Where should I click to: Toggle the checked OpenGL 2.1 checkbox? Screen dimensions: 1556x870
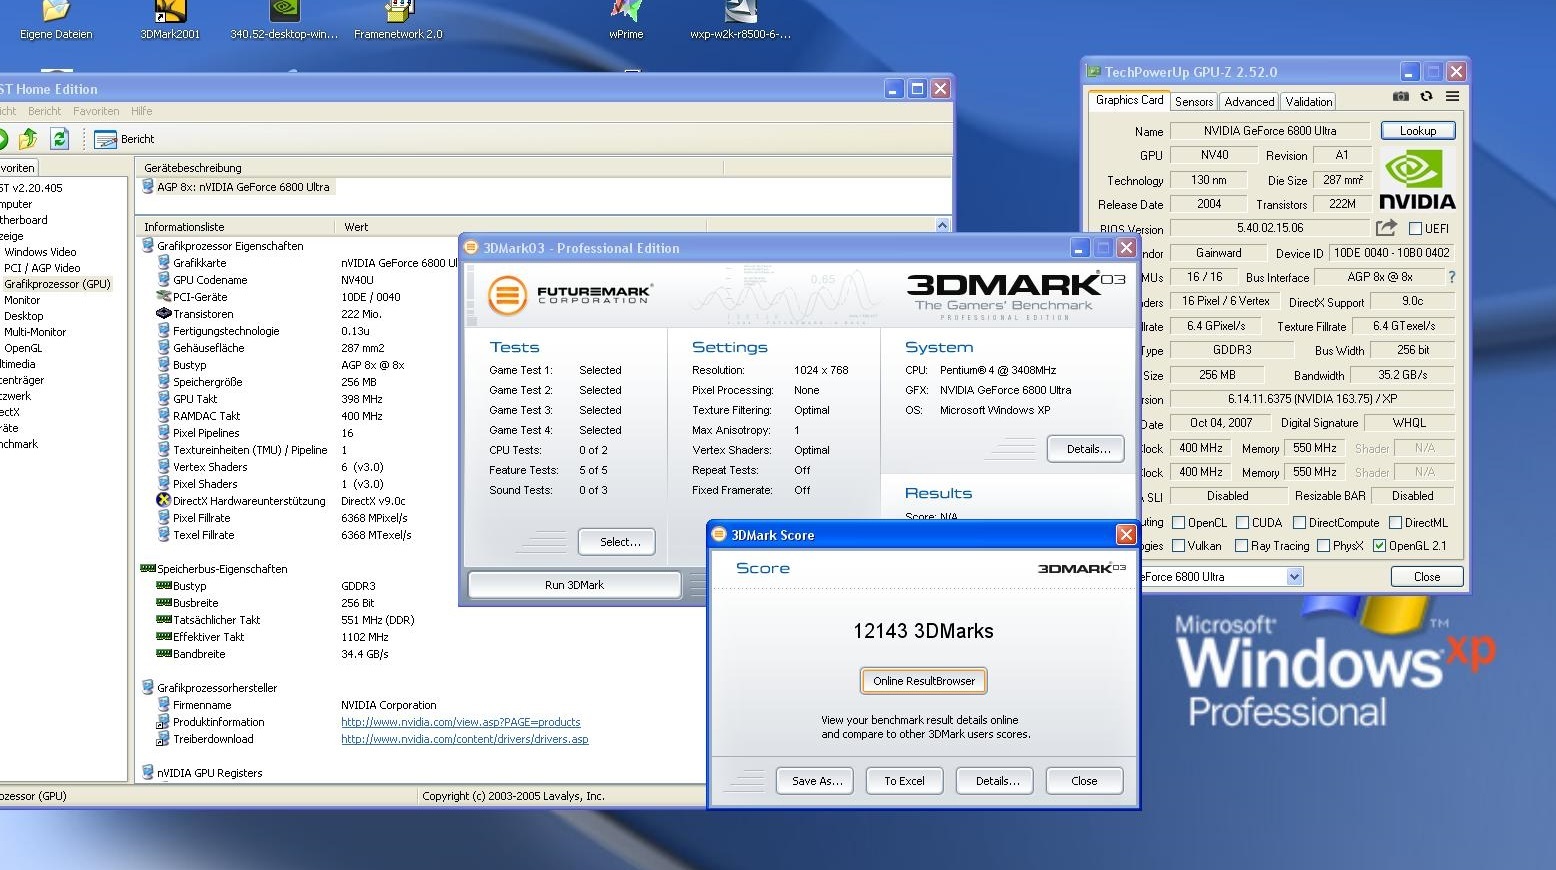(1379, 545)
